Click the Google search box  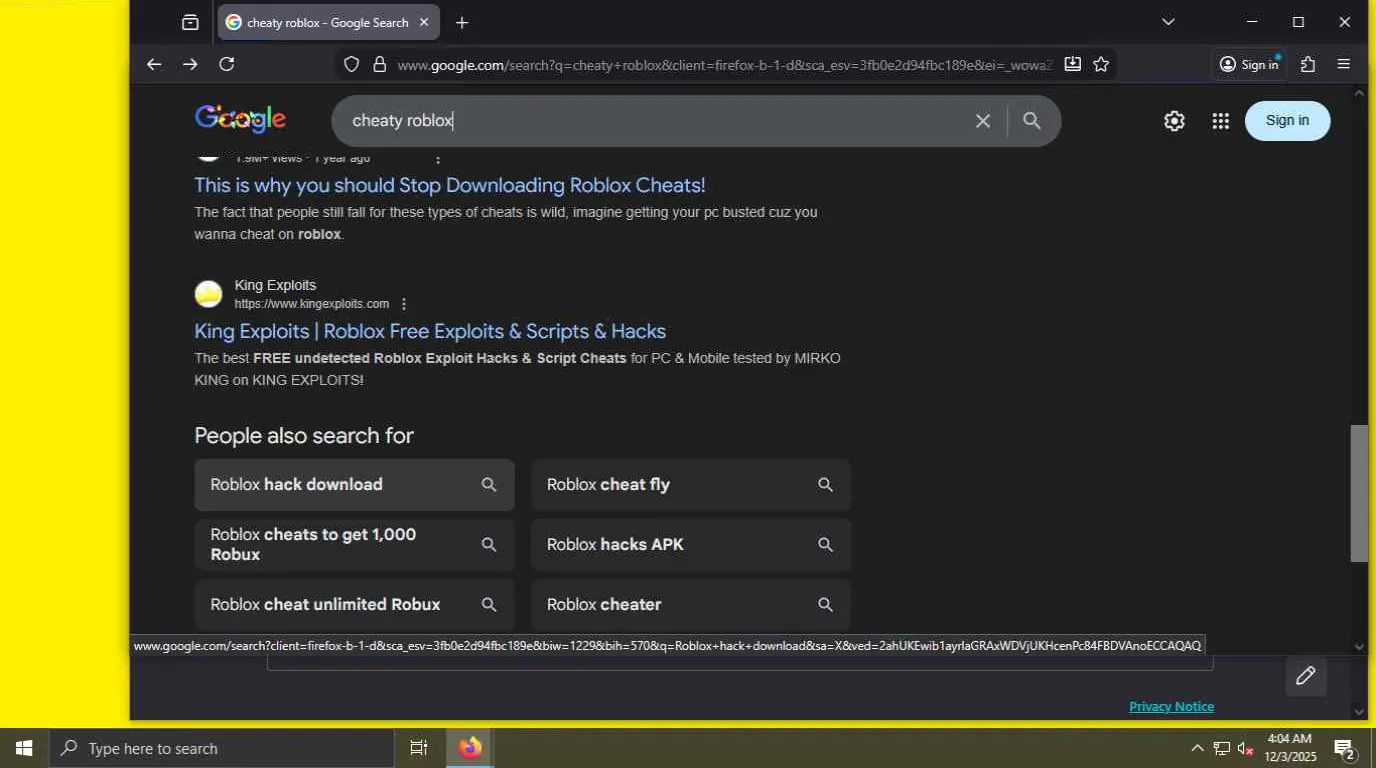[650, 121]
